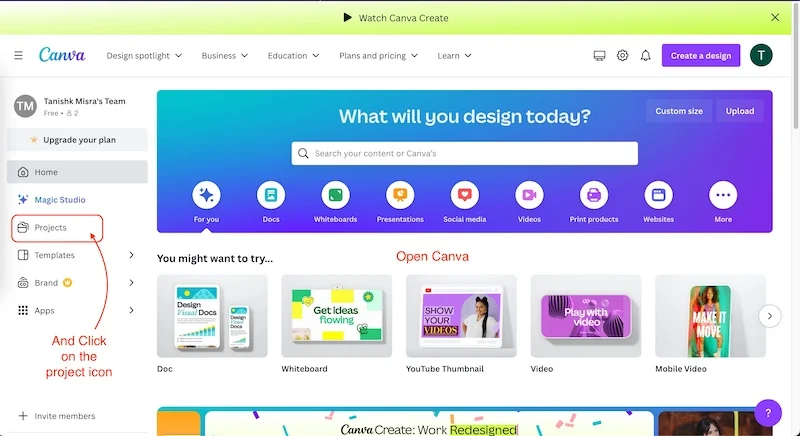Open the hamburger menu icon

pos(18,56)
